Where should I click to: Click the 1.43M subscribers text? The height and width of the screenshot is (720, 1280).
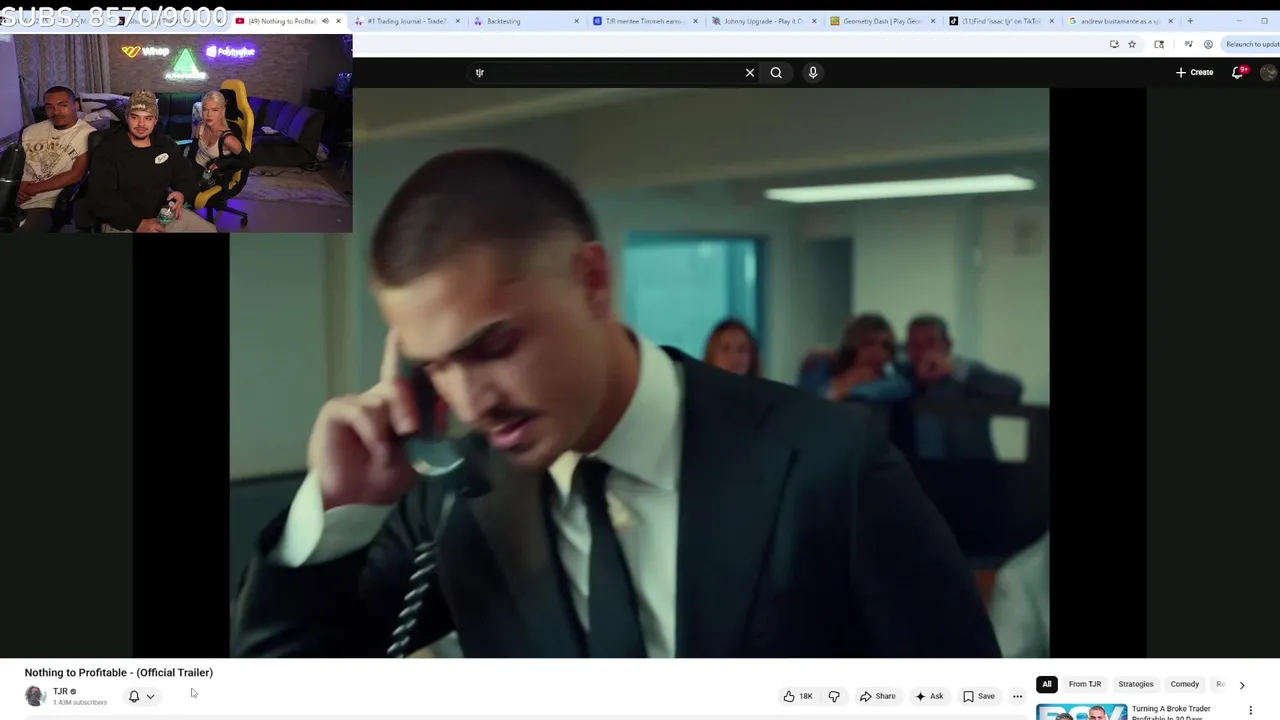pyautogui.click(x=80, y=702)
